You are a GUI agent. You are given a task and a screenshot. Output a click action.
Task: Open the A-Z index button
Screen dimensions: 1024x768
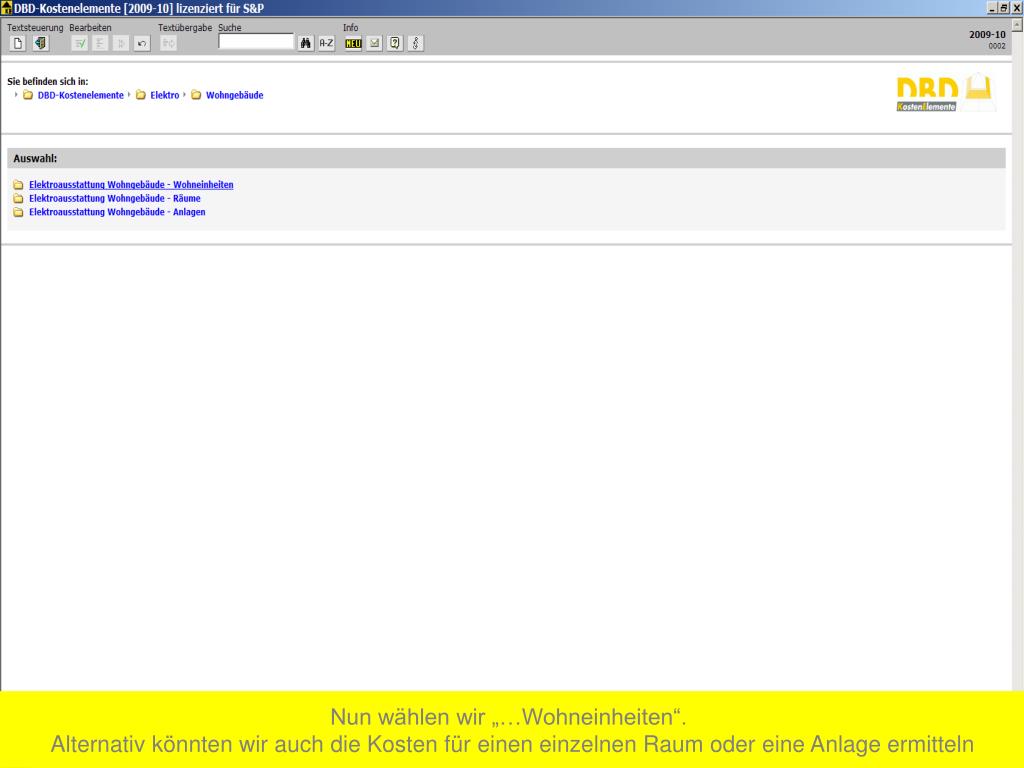click(x=326, y=43)
